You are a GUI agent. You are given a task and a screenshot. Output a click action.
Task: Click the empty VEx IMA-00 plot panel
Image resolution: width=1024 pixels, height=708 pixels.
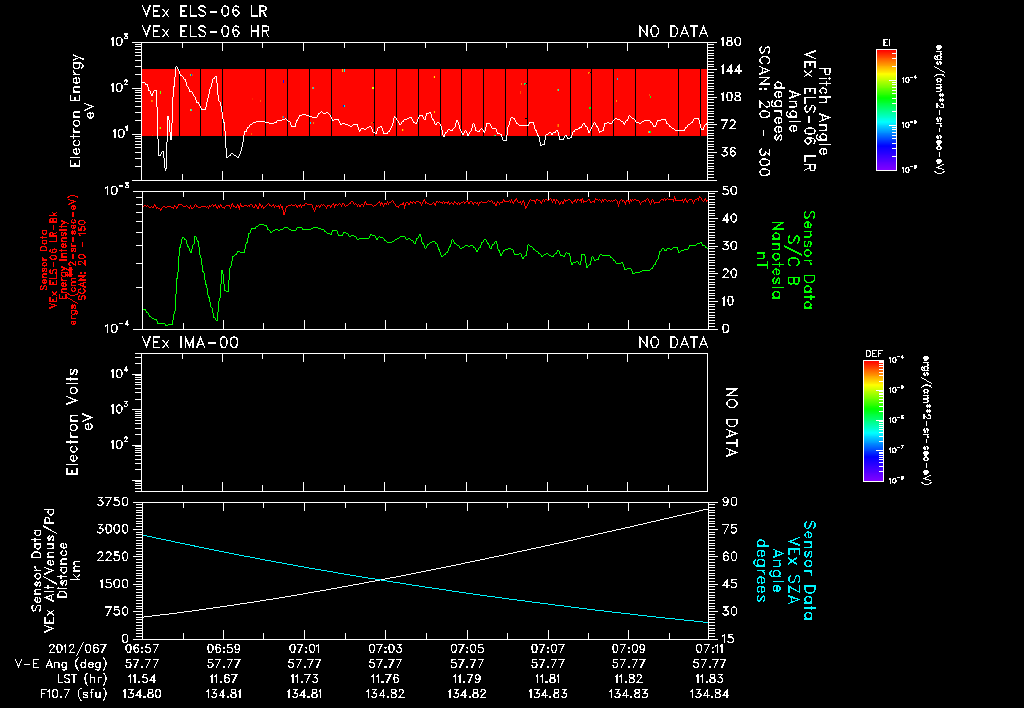[424, 423]
